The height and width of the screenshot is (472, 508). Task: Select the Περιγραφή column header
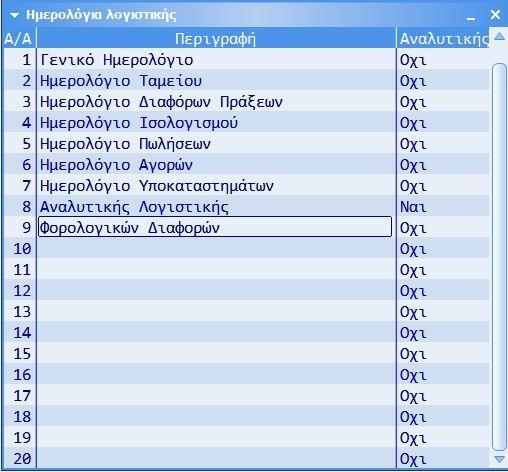click(216, 39)
